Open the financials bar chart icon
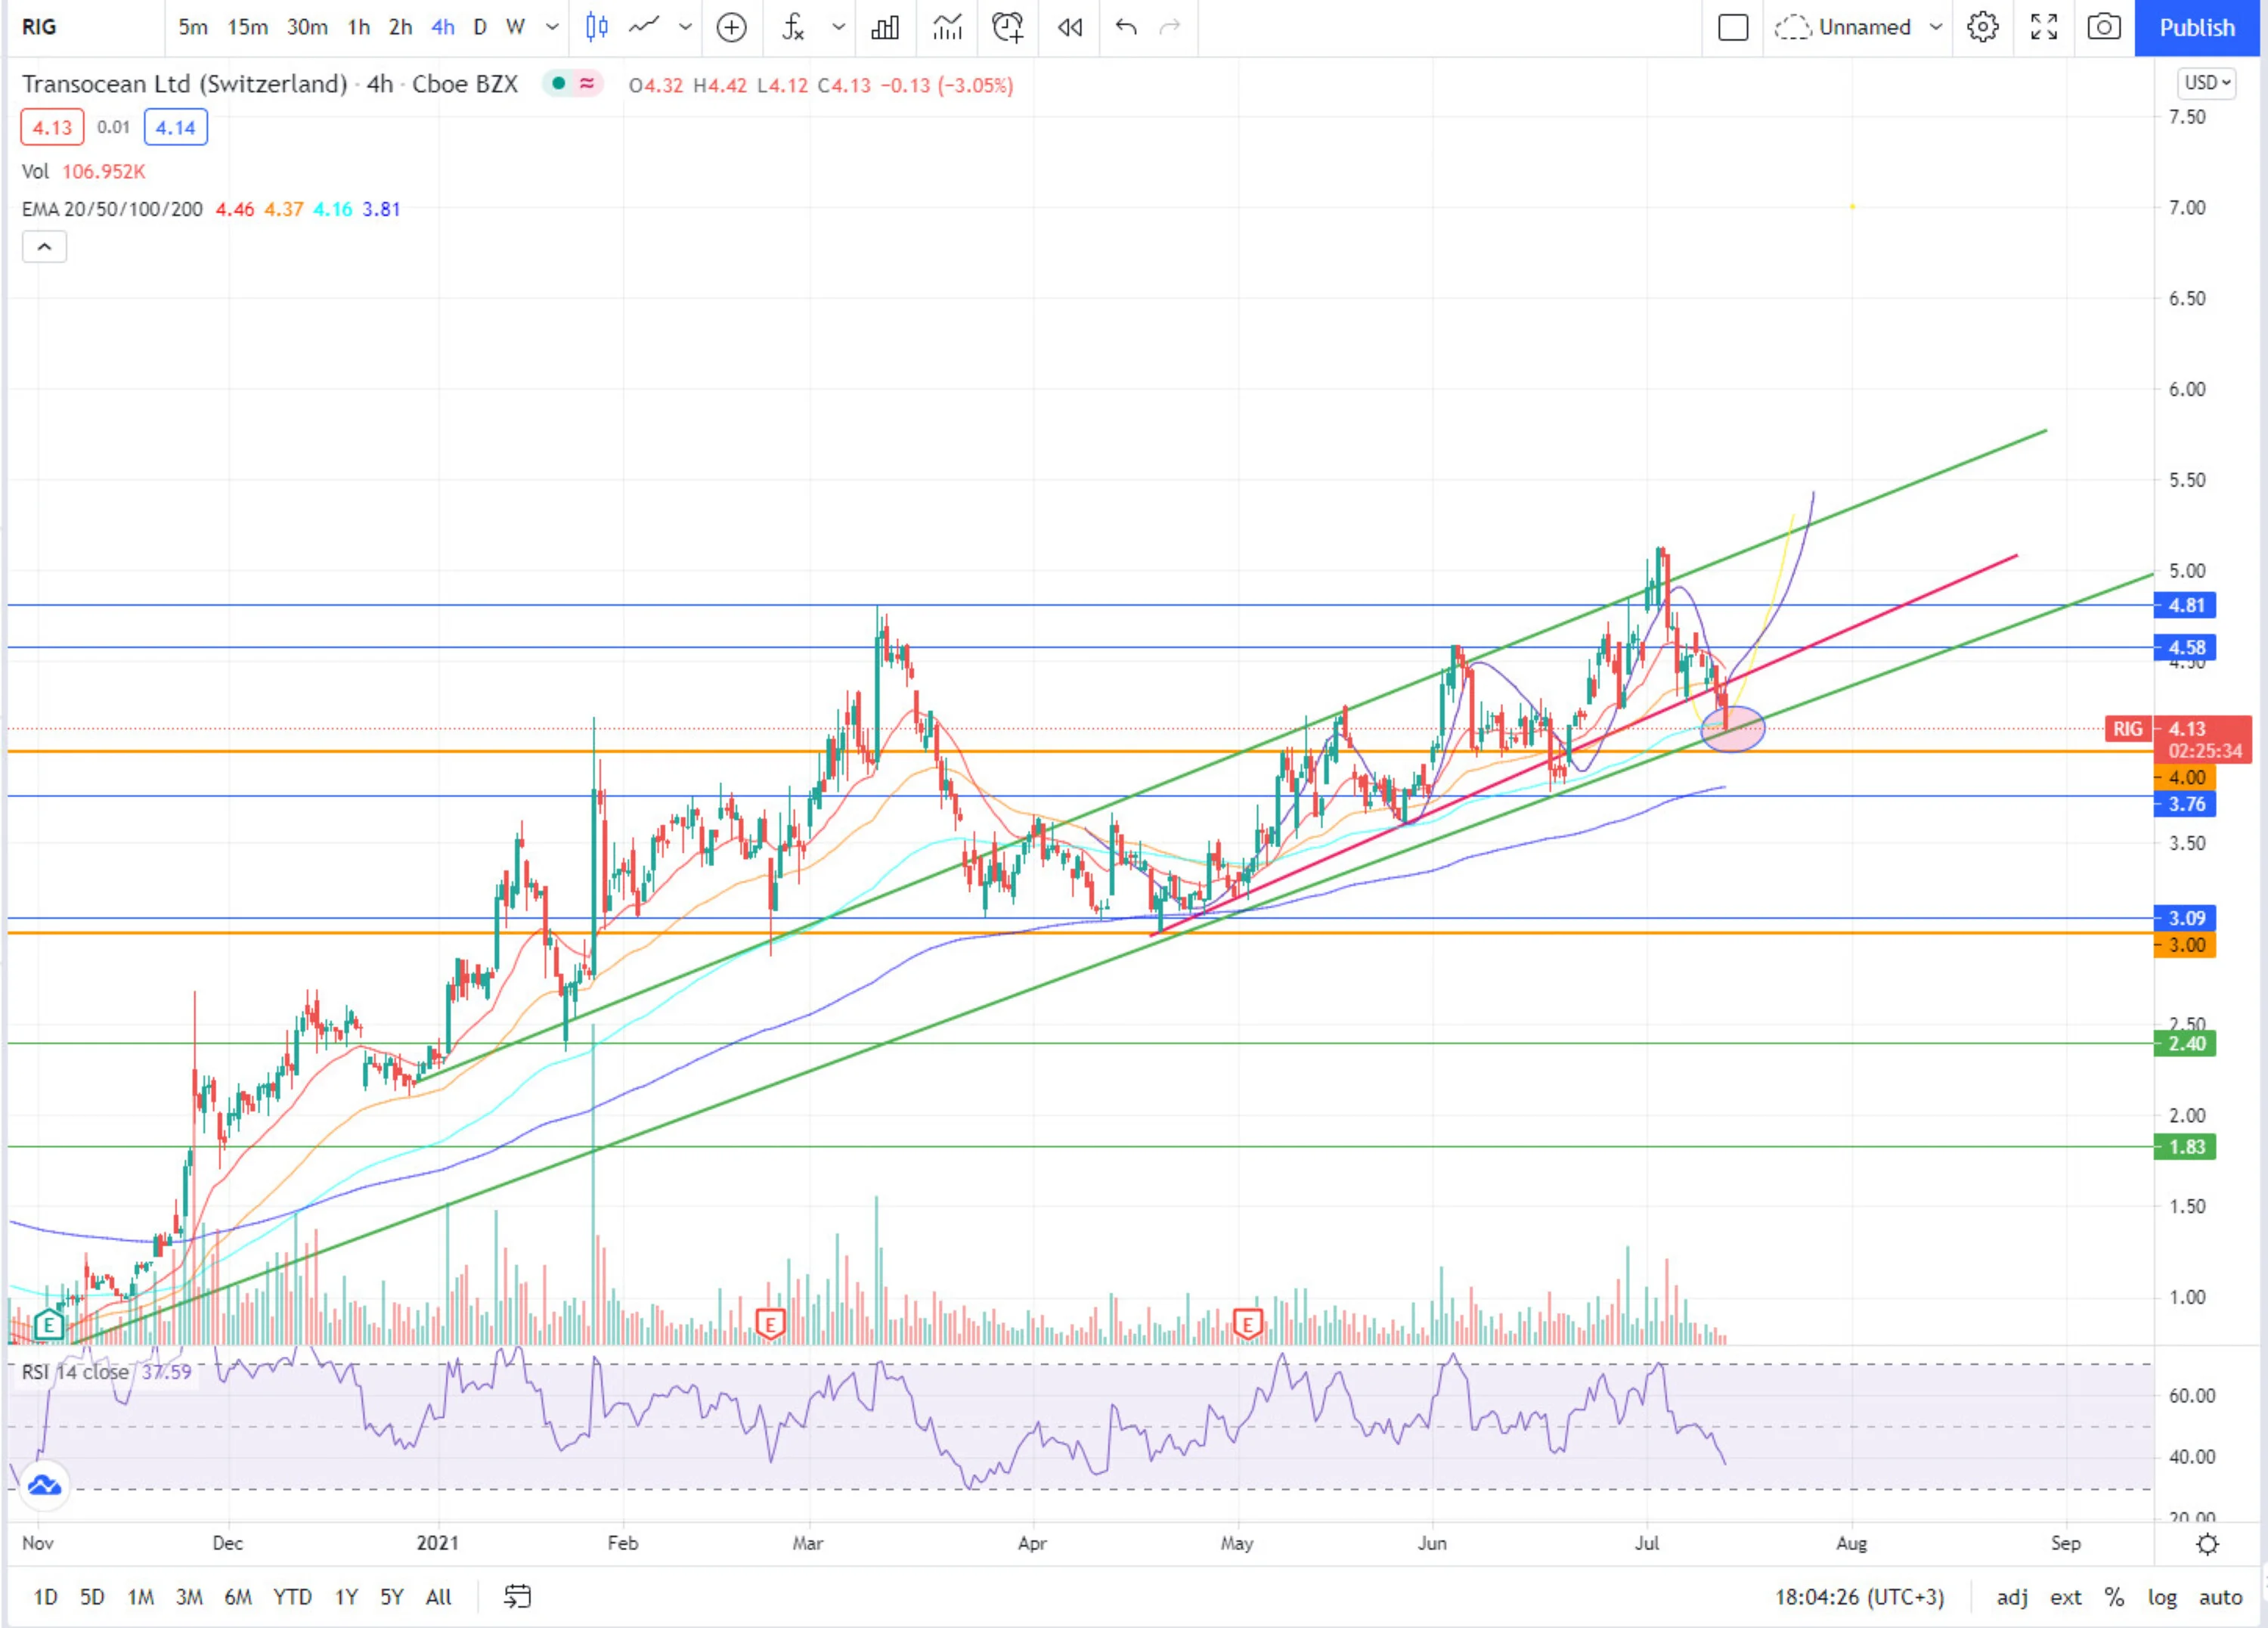Image resolution: width=2268 pixels, height=1628 pixels. tap(885, 27)
